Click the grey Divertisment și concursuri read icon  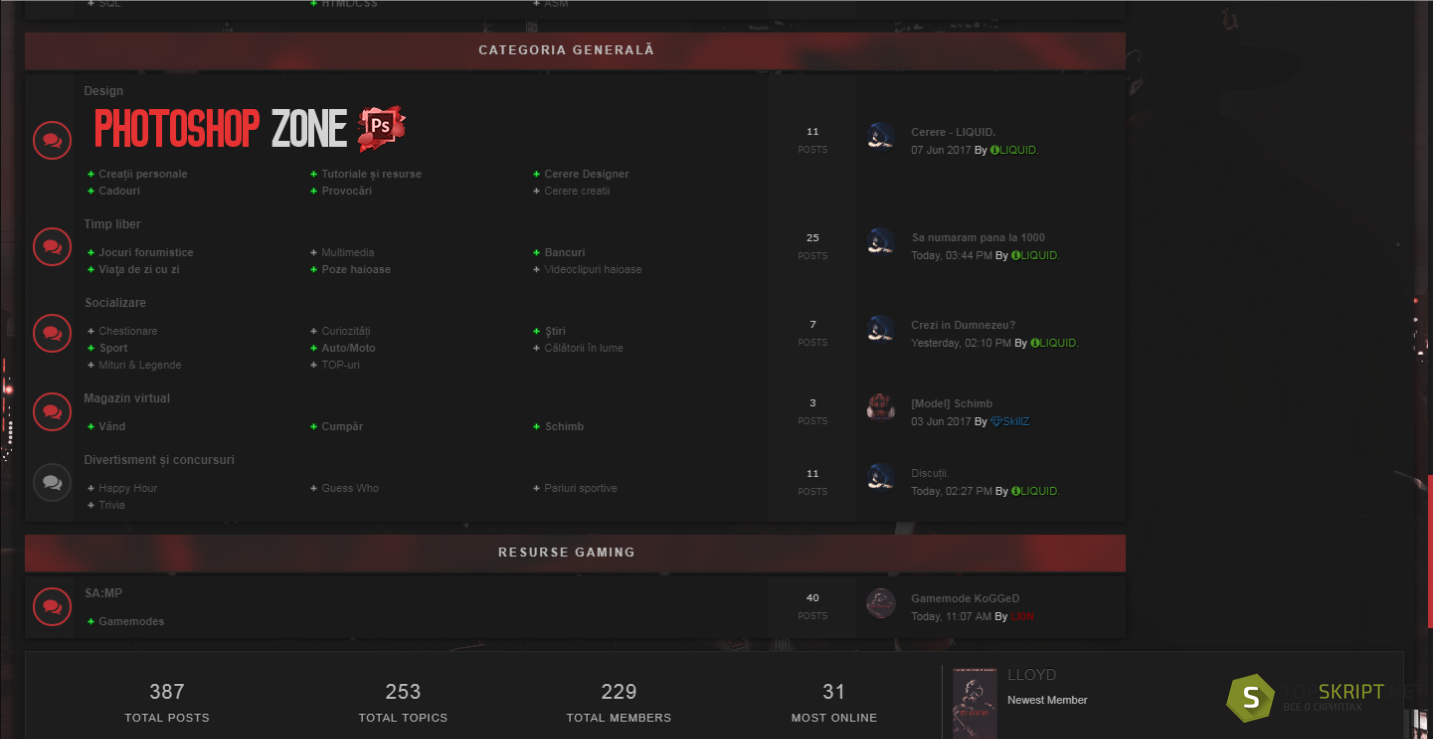point(52,482)
